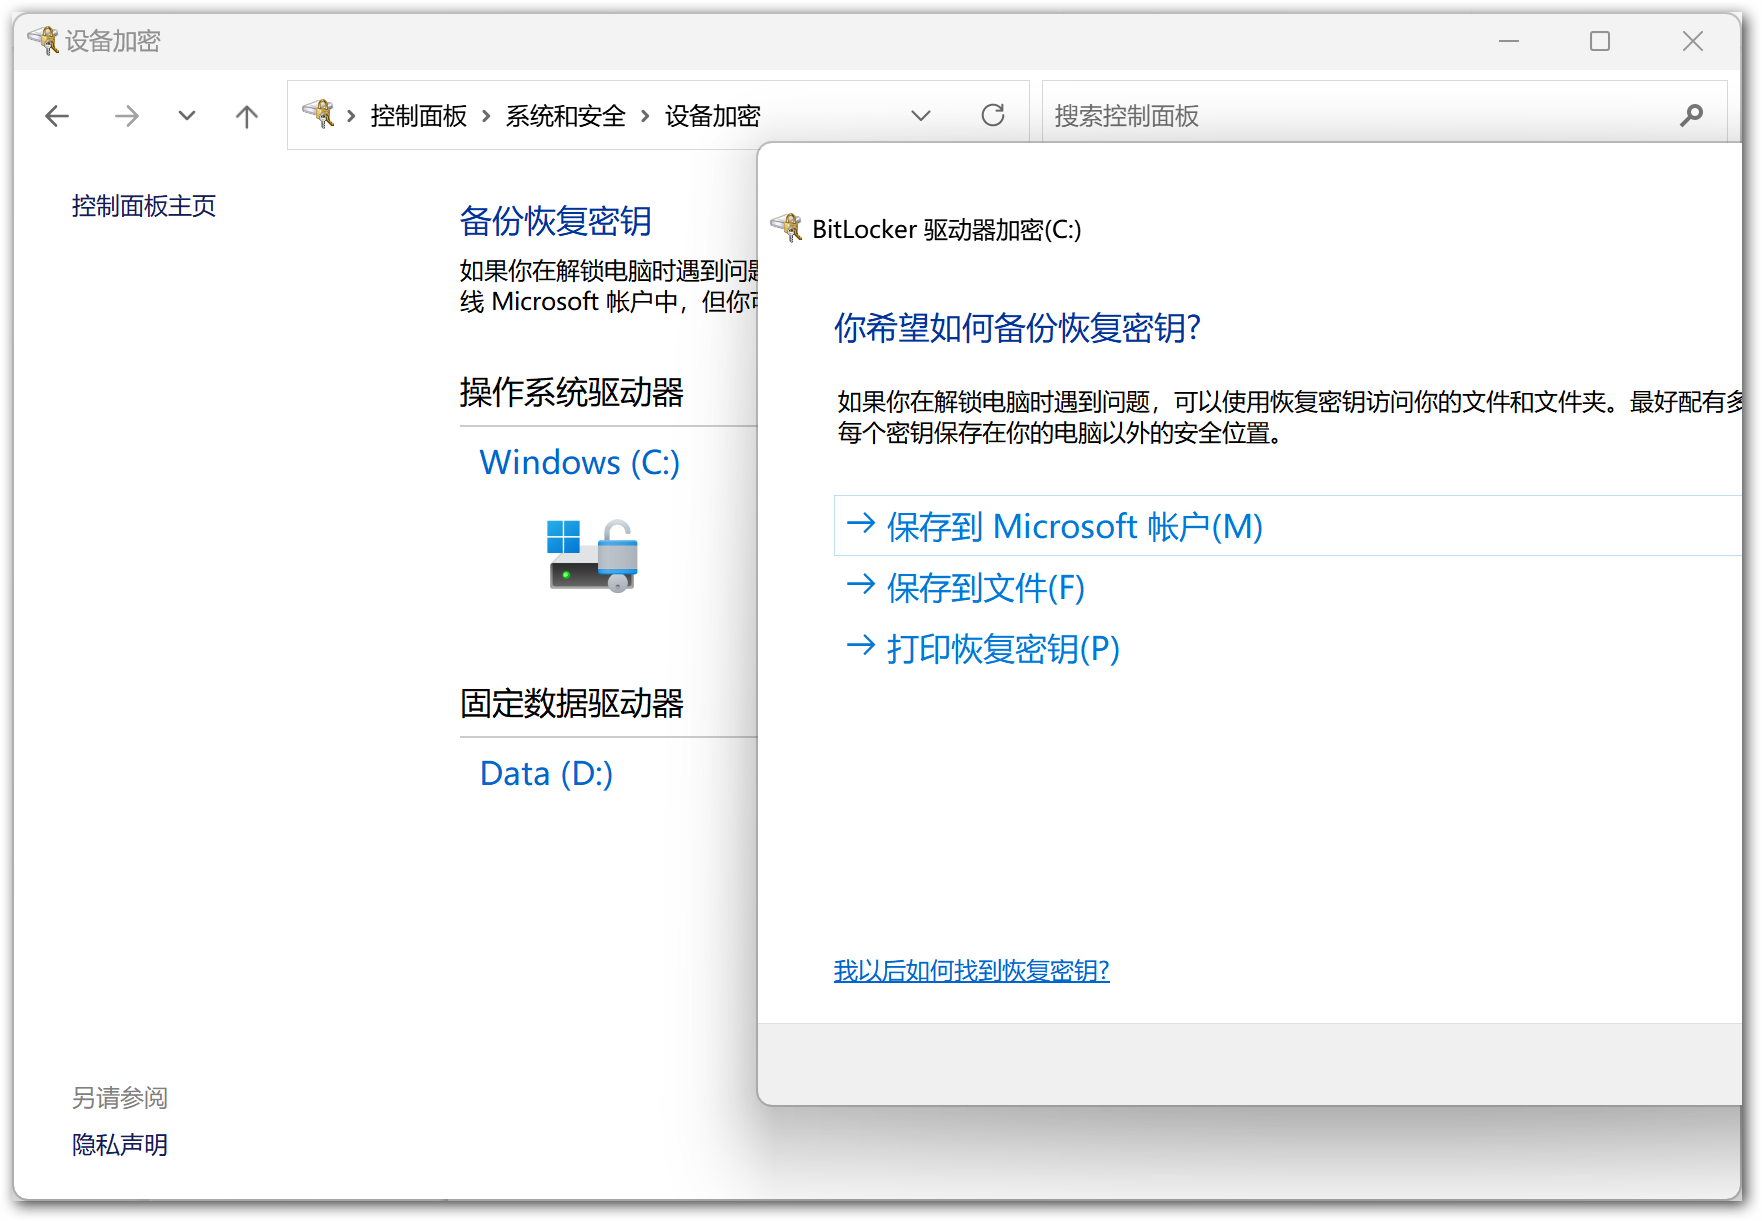The image size is (1762, 1221).
Task: Expand chevron after 系统和安全 breadcrumb
Action: (x=645, y=116)
